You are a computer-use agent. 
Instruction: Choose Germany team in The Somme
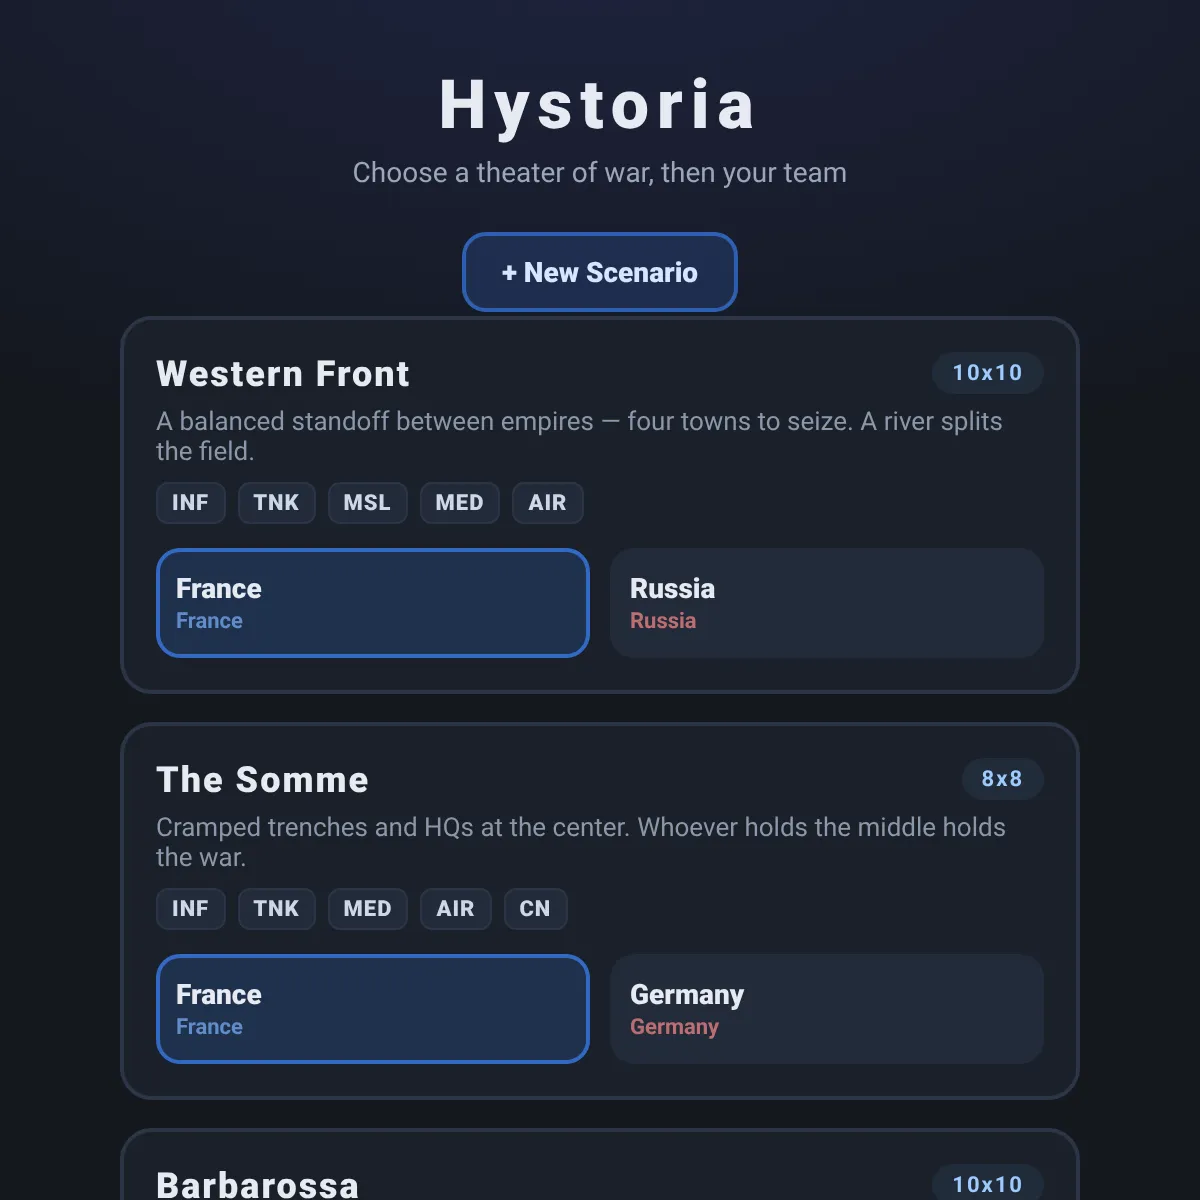pos(827,1009)
